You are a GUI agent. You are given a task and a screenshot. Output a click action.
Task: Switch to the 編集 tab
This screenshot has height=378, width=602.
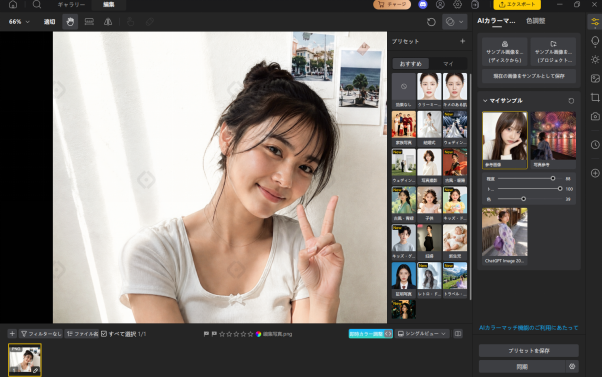click(x=109, y=5)
